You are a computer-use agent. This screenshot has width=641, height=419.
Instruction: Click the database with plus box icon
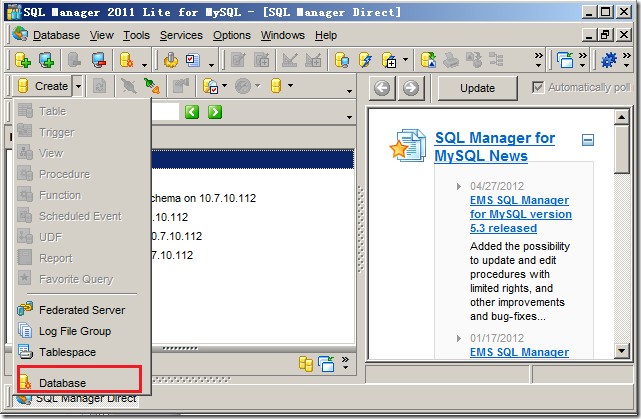[x=389, y=60]
